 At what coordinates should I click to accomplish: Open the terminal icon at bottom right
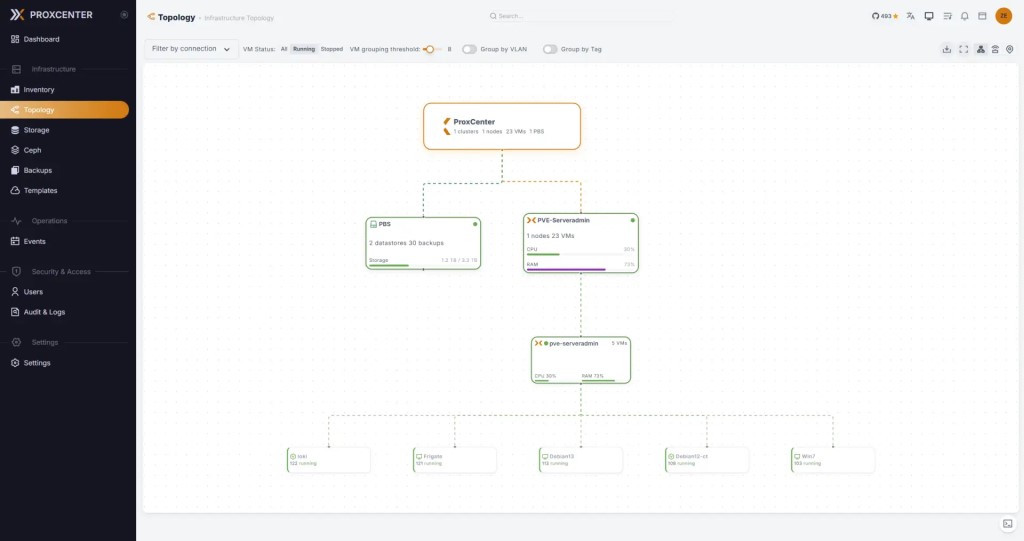point(1007,523)
